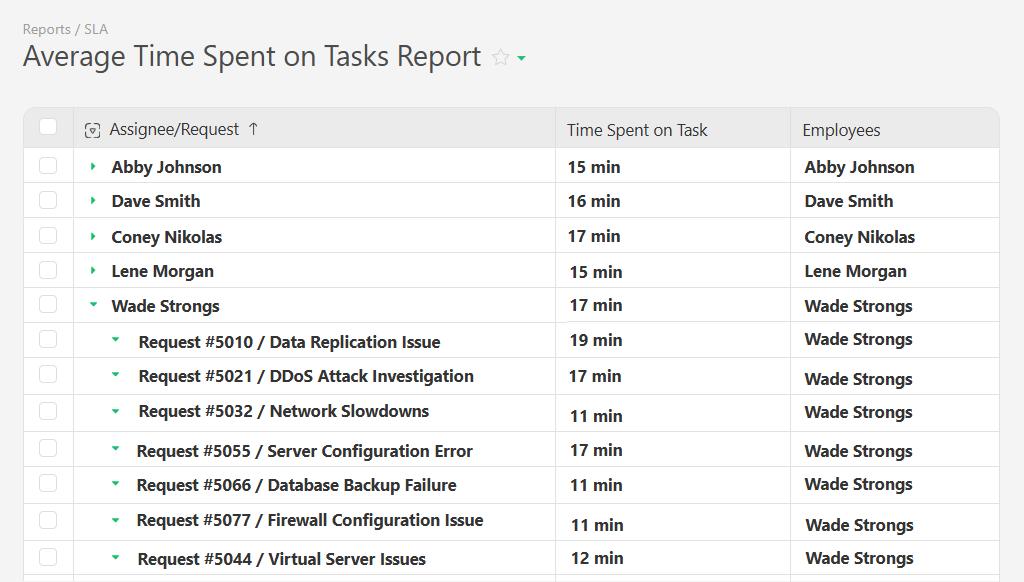The width and height of the screenshot is (1024, 582).
Task: Collapse the Wade Strongs group
Action: click(93, 305)
